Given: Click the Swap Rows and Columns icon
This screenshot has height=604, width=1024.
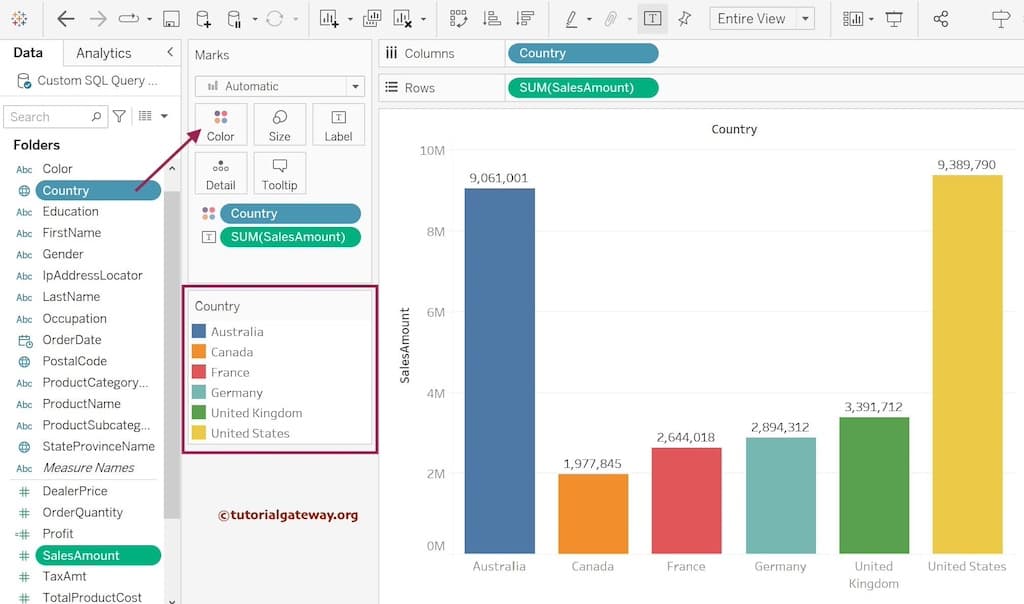Looking at the screenshot, I should 459,19.
